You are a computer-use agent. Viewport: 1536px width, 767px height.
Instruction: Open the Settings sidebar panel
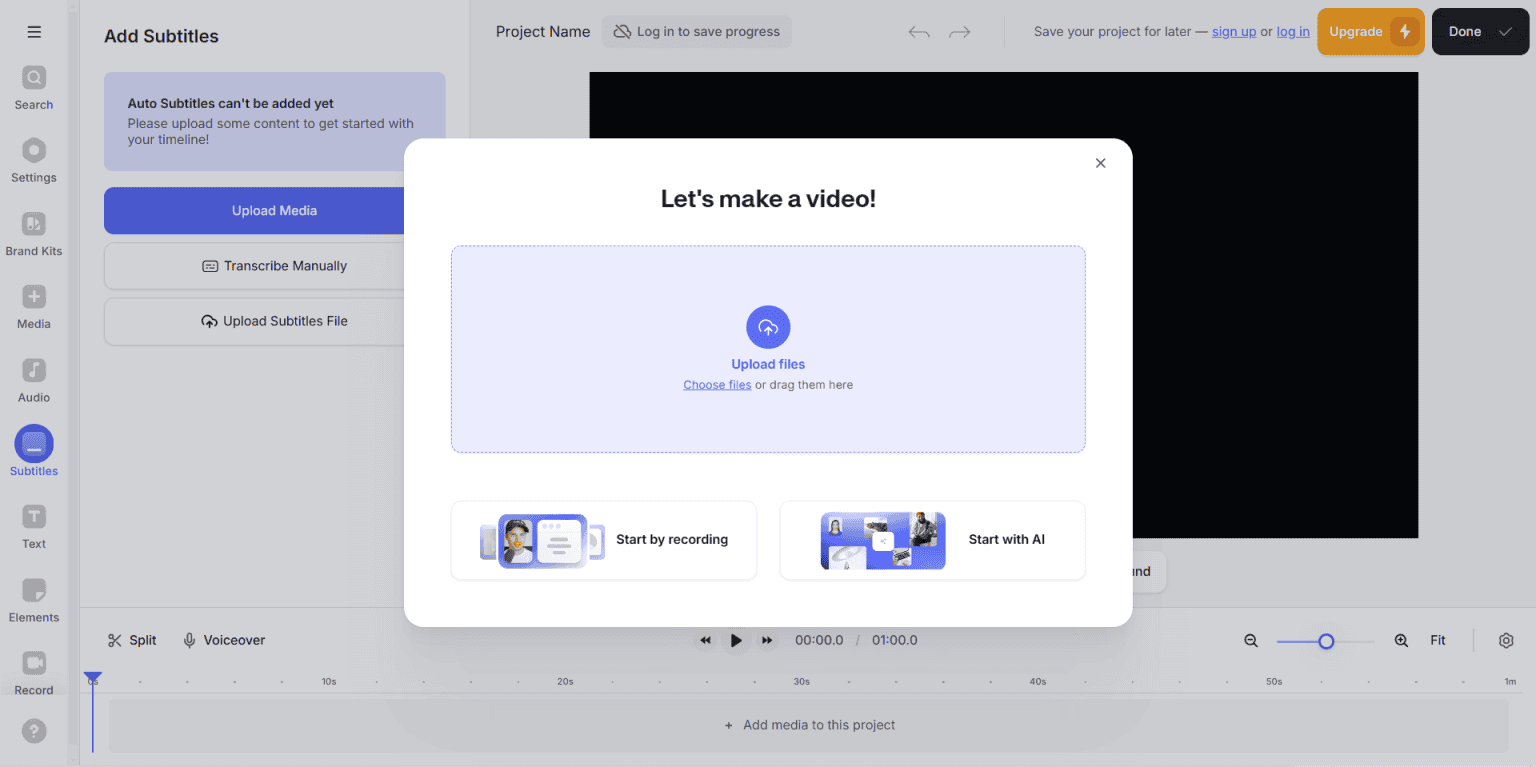(34, 161)
